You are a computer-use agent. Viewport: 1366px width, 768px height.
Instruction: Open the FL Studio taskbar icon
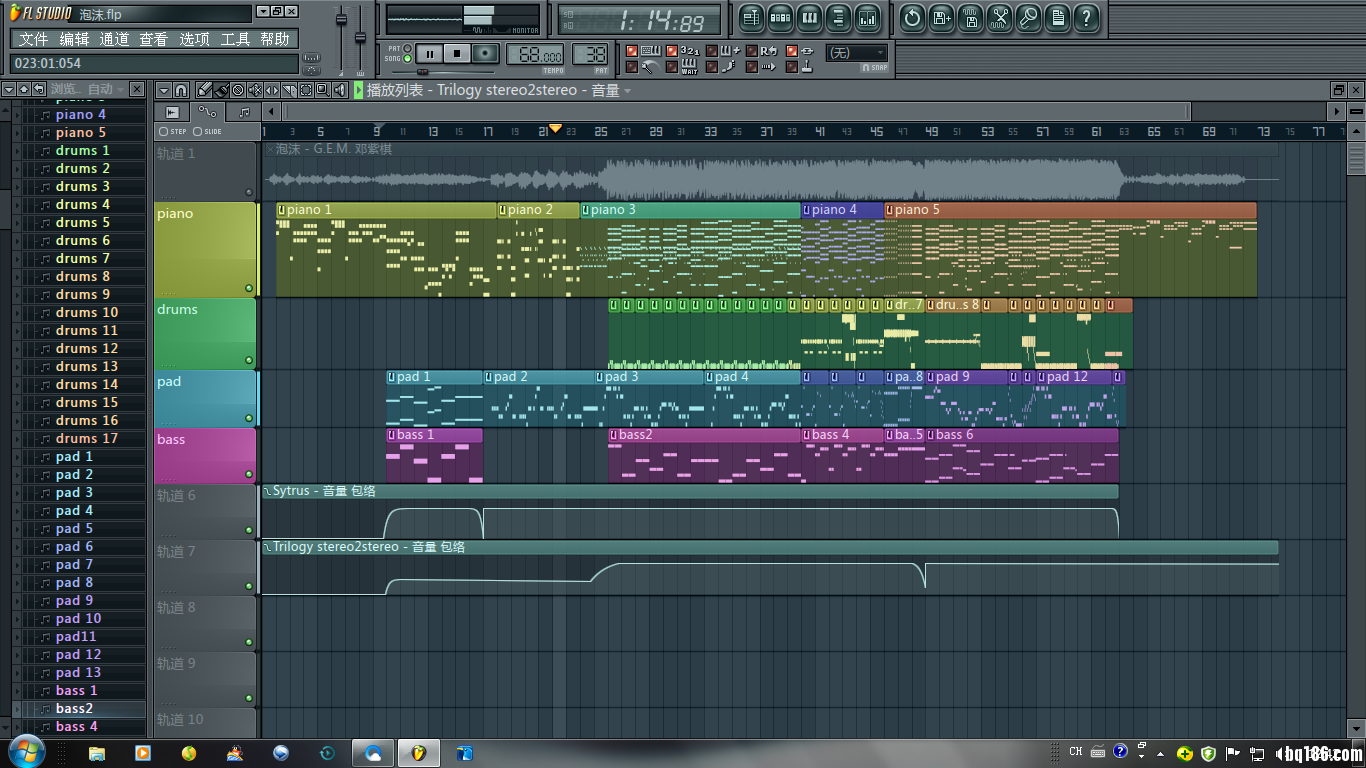point(419,753)
